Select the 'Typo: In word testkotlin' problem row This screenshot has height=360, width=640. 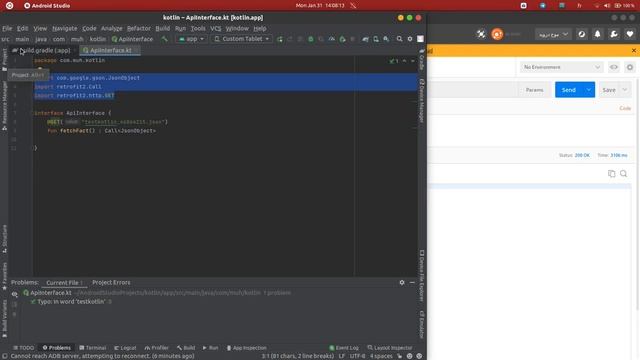pos(71,302)
